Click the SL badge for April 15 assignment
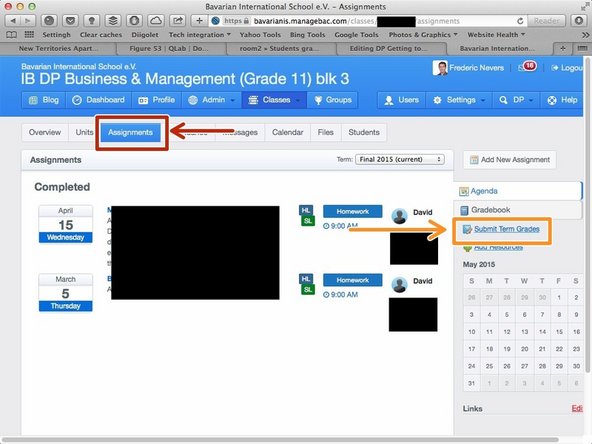This screenshot has width=592, height=444. (308, 220)
